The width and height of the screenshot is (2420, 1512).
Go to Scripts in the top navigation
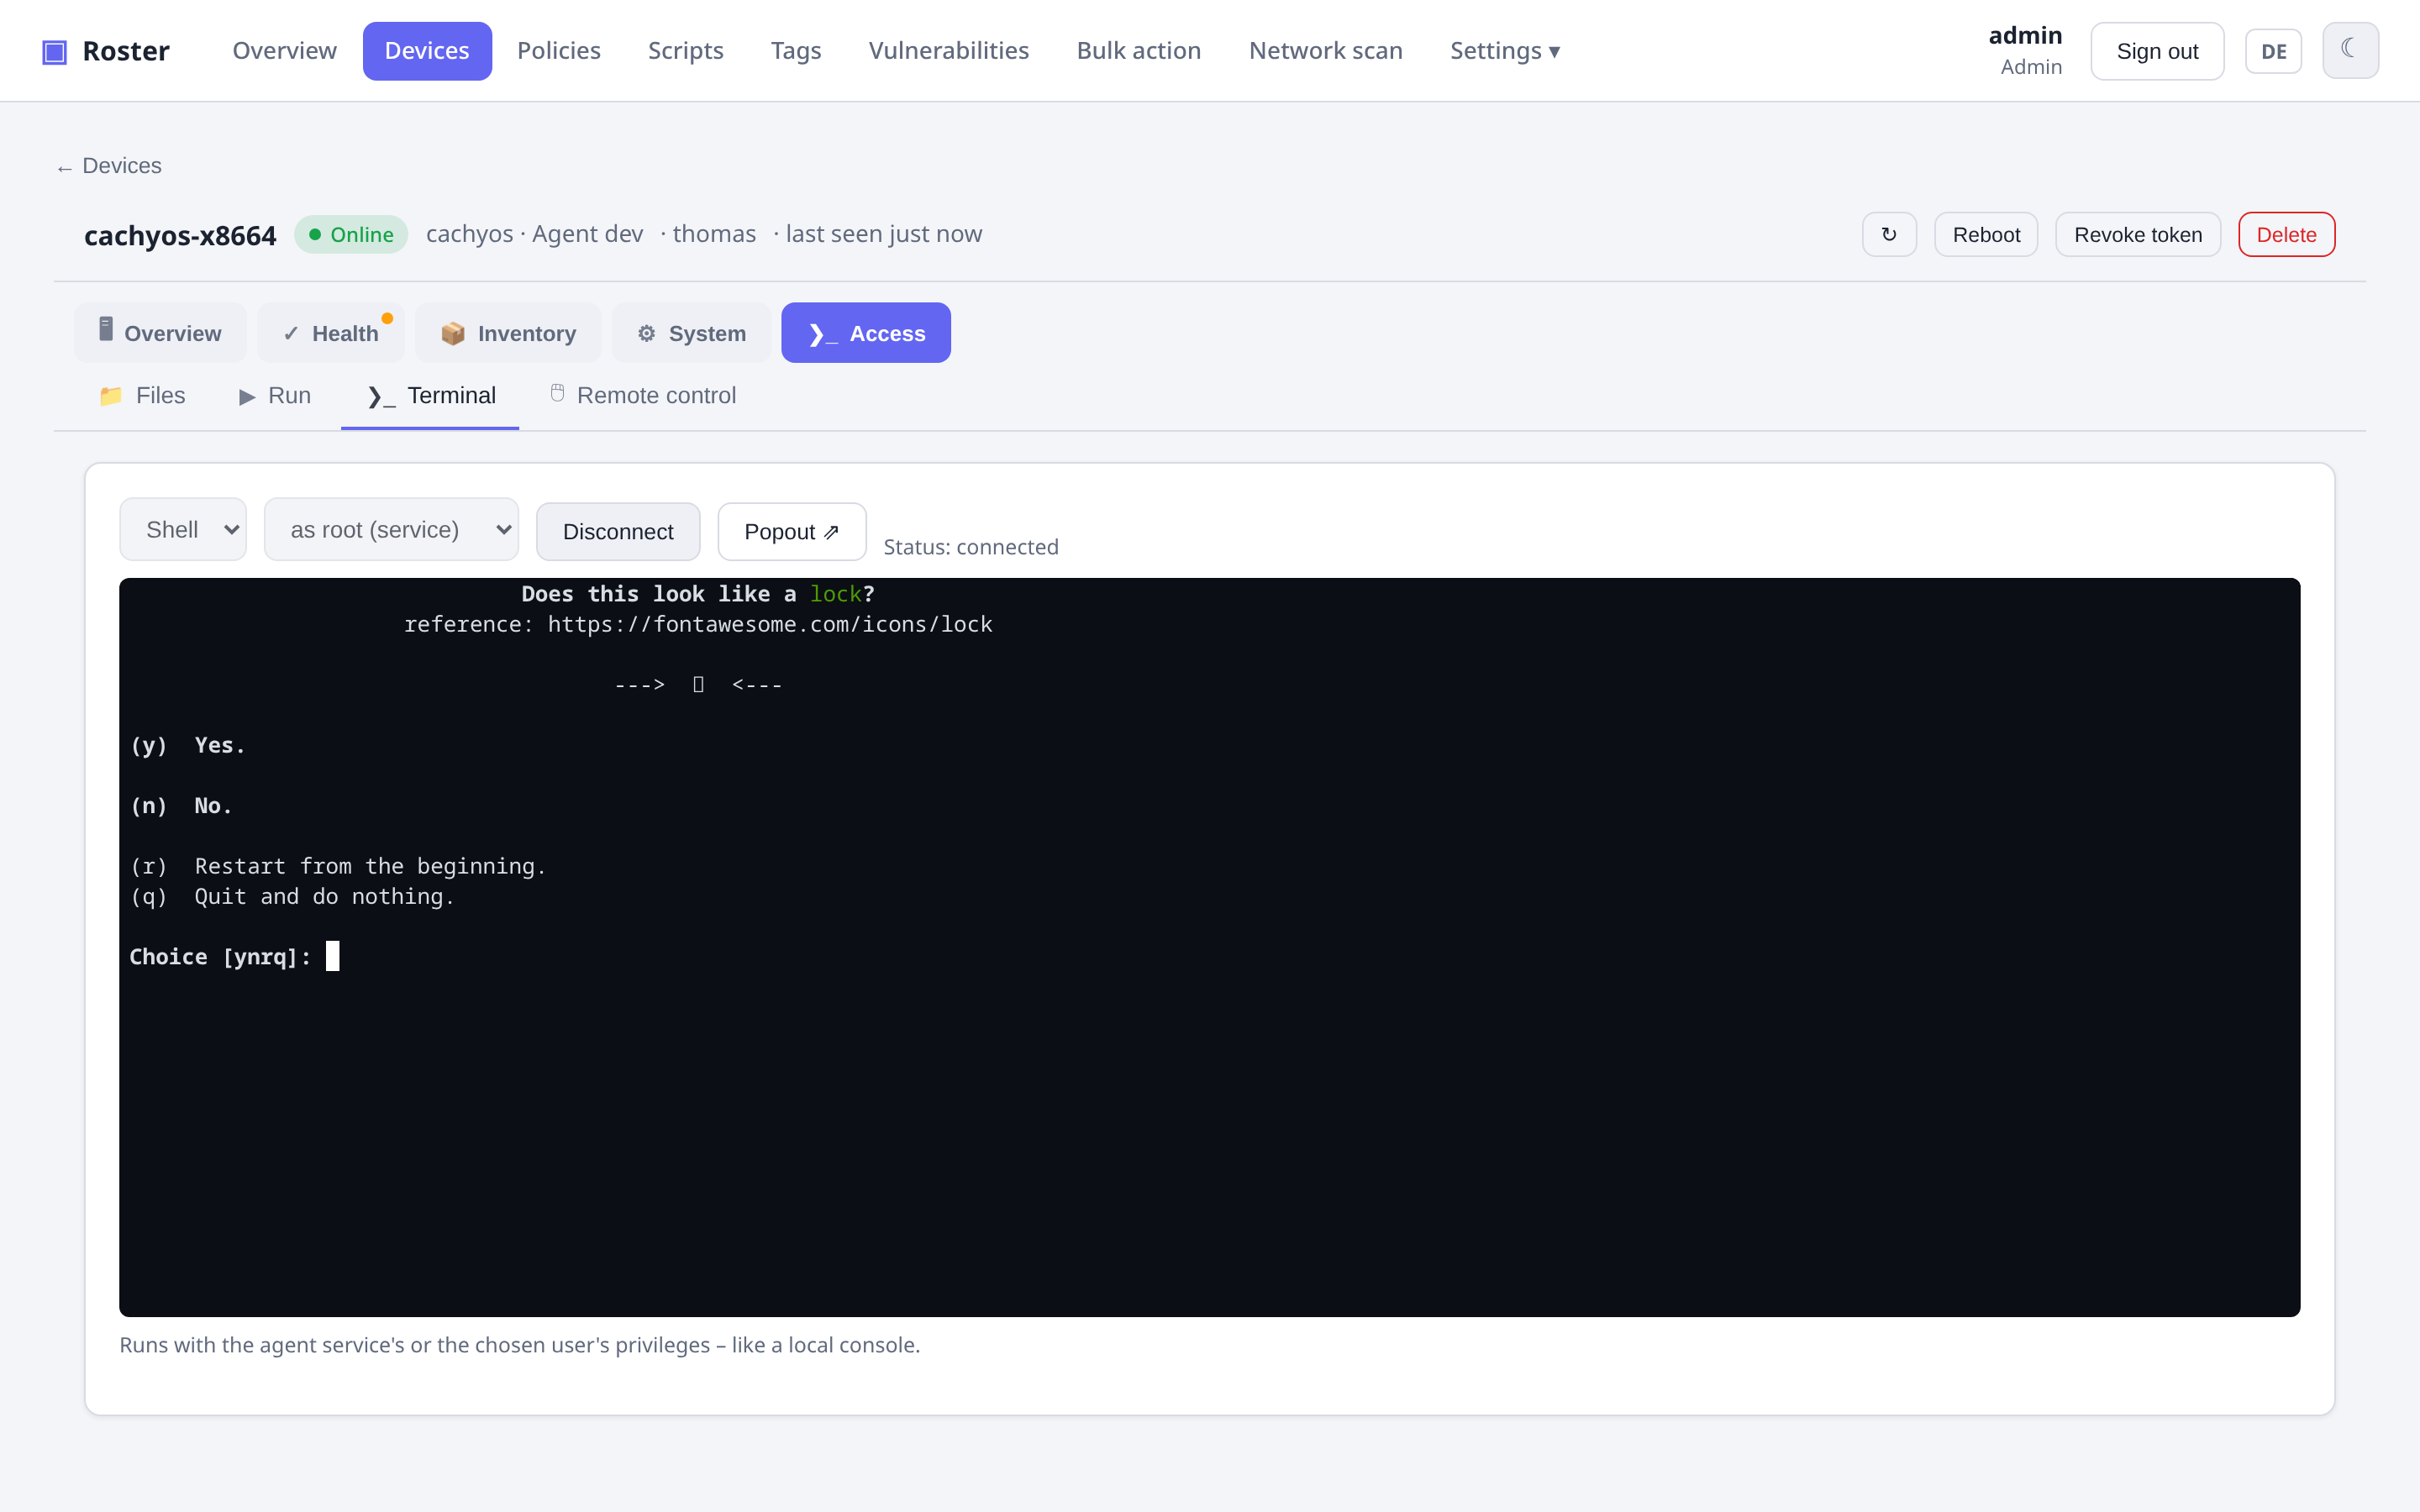tap(685, 51)
